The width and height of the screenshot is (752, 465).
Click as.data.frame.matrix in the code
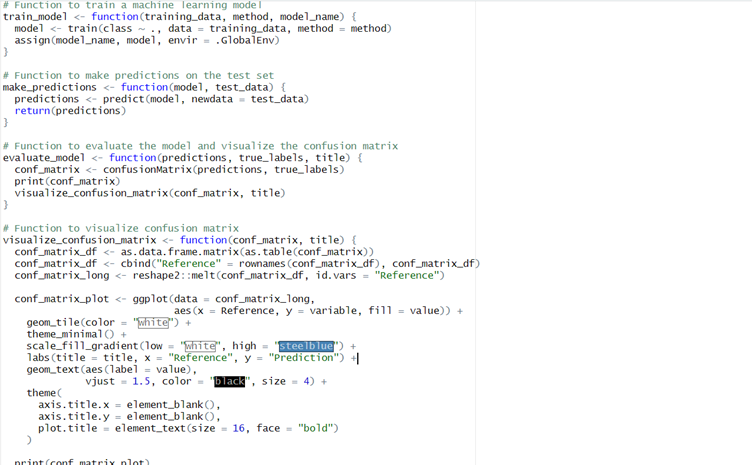pos(182,252)
